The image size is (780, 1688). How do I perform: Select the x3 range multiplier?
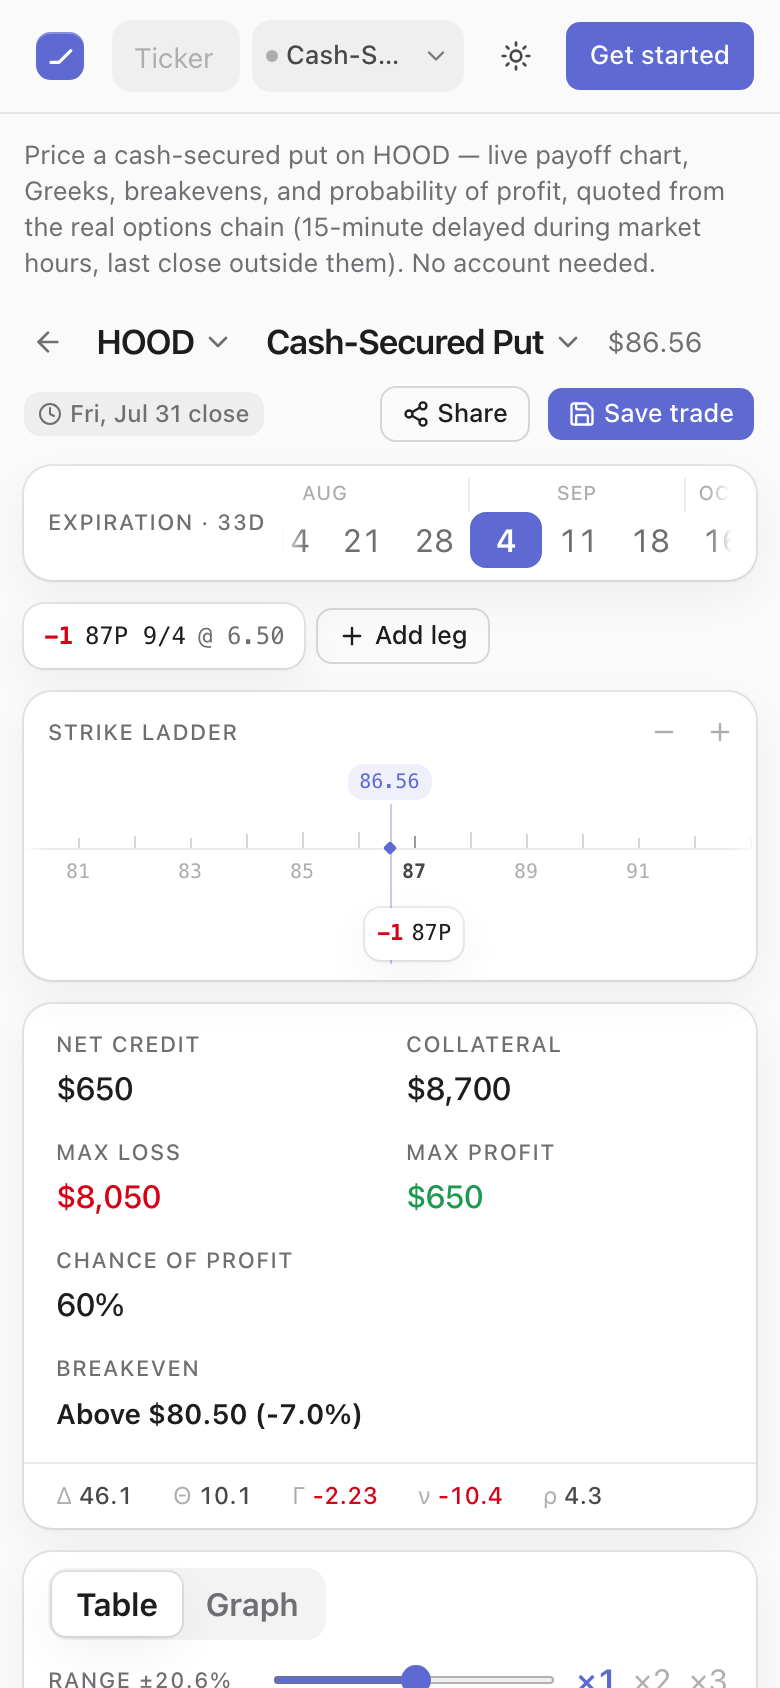coord(708,1678)
